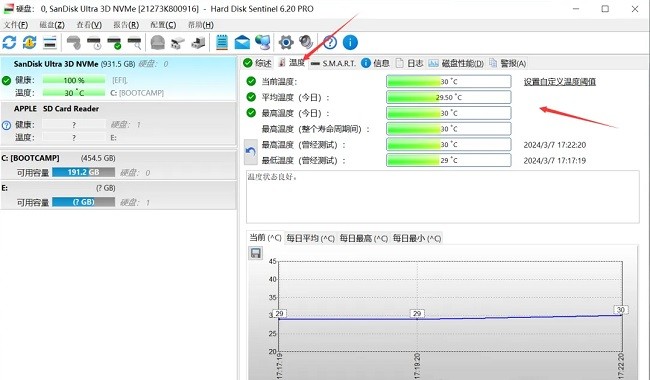
Task: Click the blue Refresh arrows toolbar icon
Action: [9, 42]
